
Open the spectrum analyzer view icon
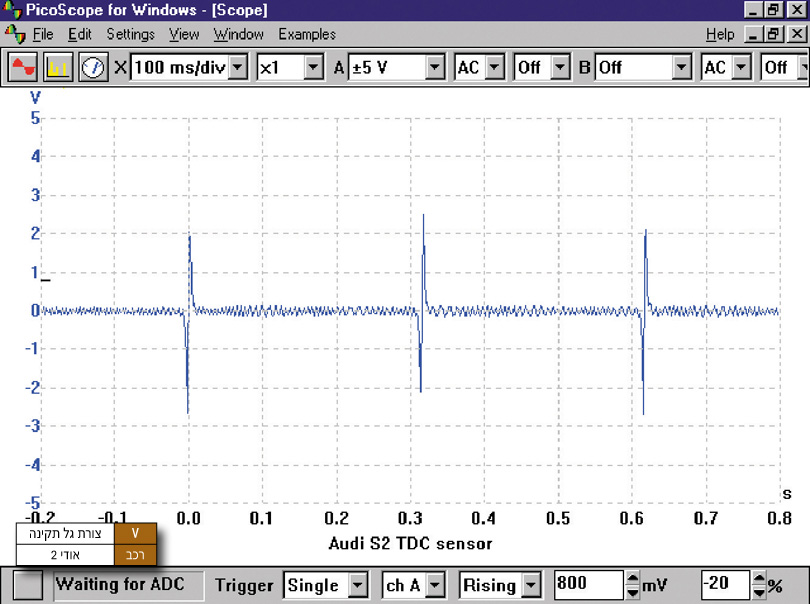(57, 68)
